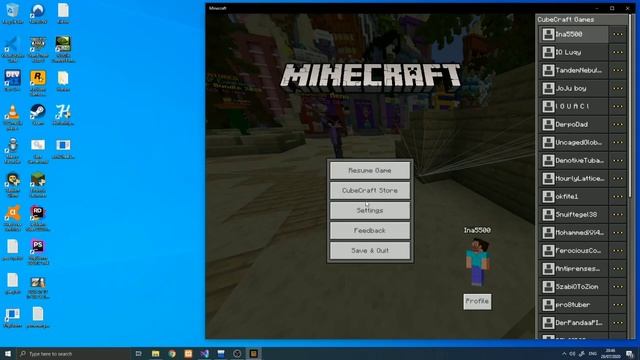
Task: Select player UncagedBlob... in list
Action: coord(573,142)
